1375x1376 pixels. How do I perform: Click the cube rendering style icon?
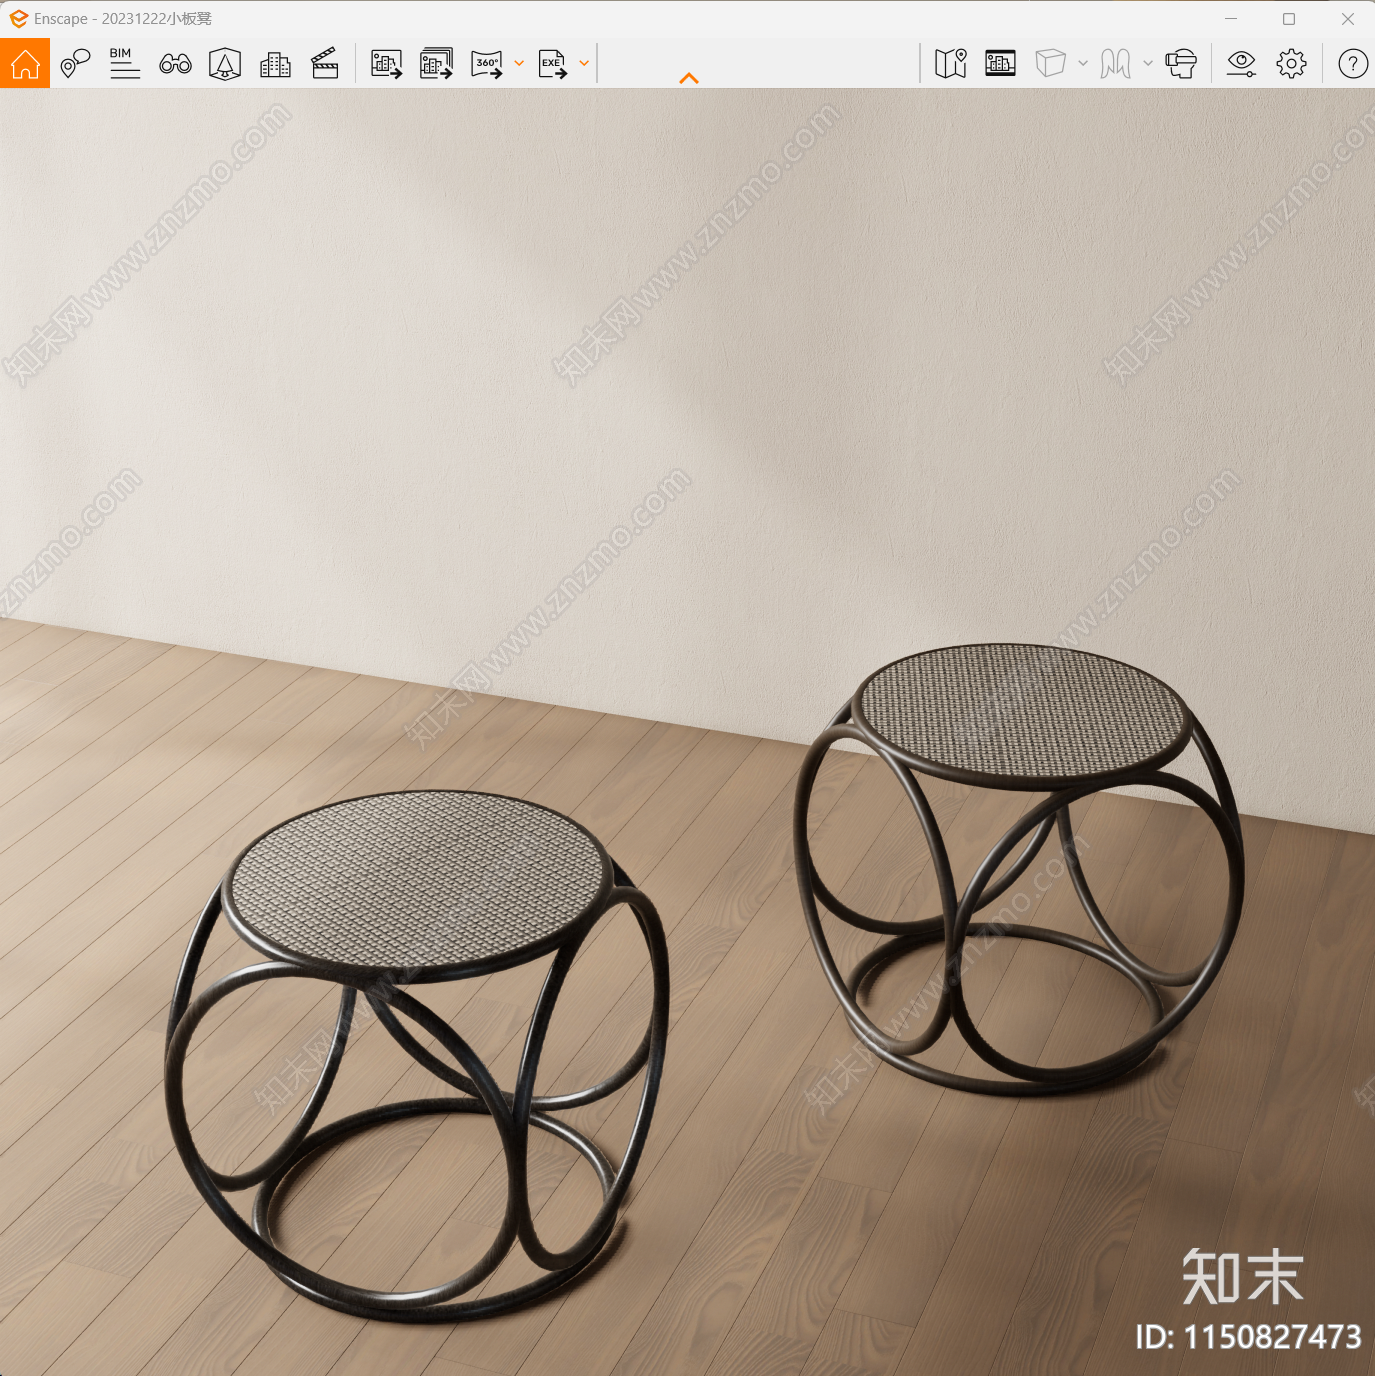(x=1050, y=63)
